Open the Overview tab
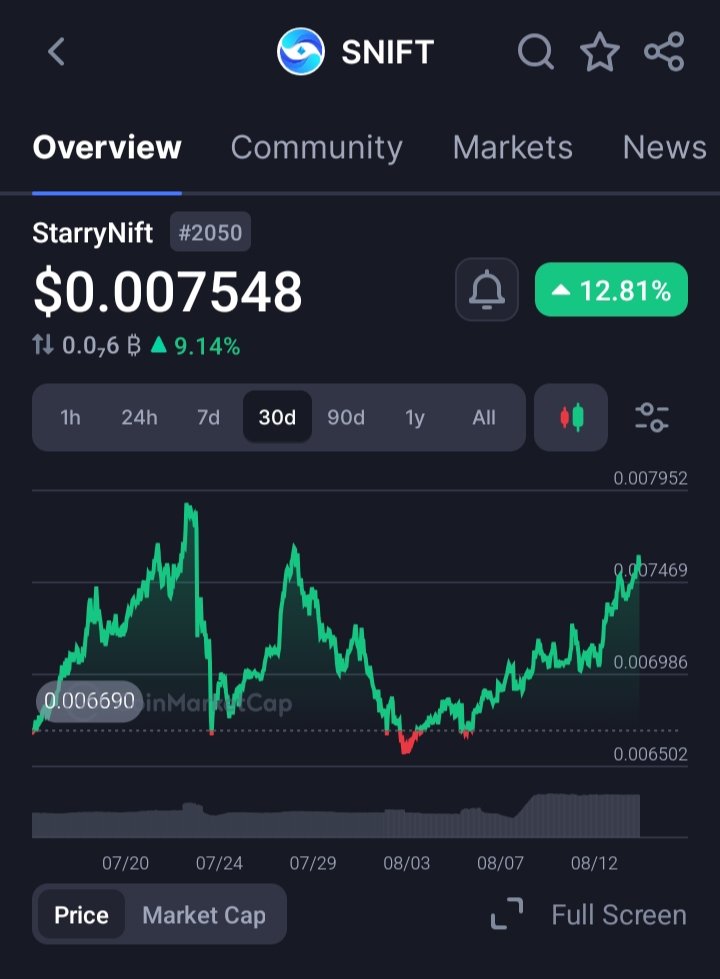Image resolution: width=720 pixels, height=979 pixels. click(107, 148)
